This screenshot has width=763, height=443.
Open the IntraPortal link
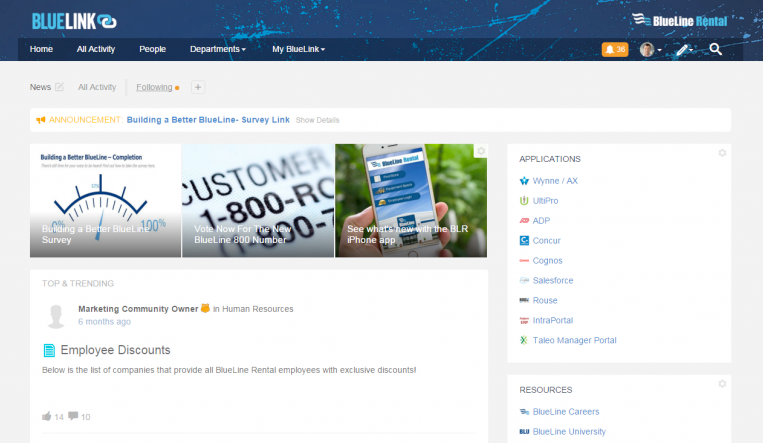pyautogui.click(x=553, y=320)
